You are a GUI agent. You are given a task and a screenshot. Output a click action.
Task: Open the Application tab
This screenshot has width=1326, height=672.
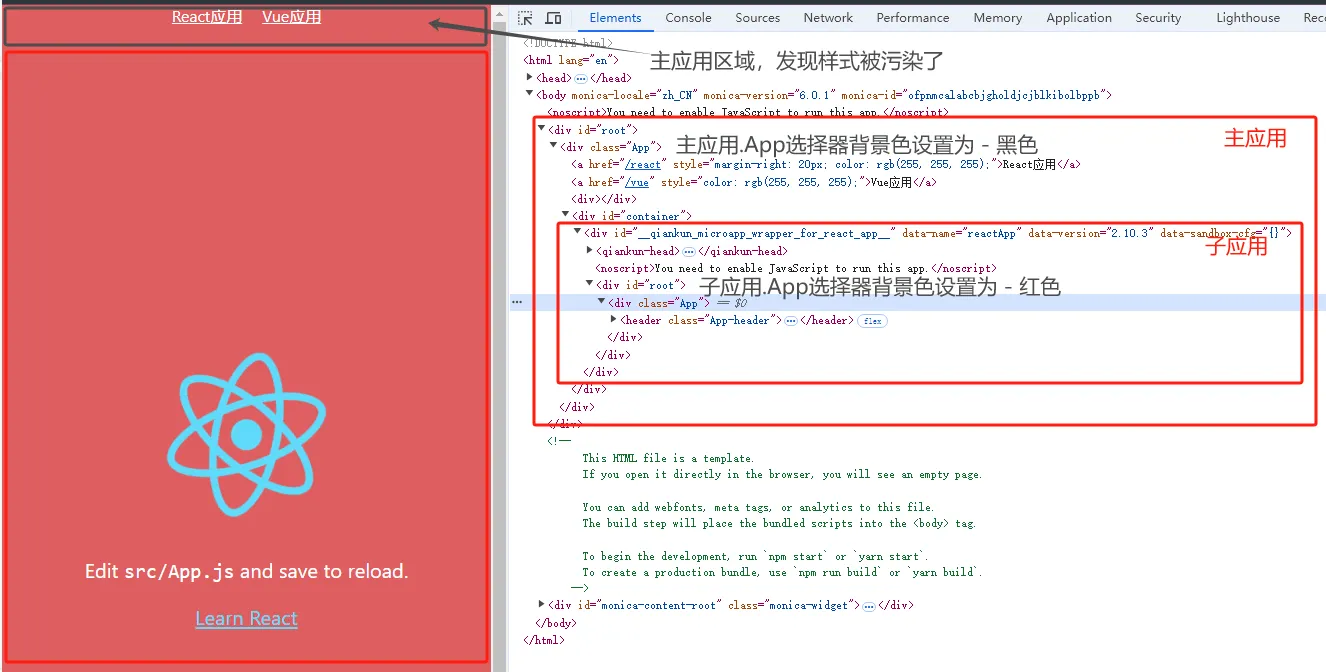[x=1079, y=18]
